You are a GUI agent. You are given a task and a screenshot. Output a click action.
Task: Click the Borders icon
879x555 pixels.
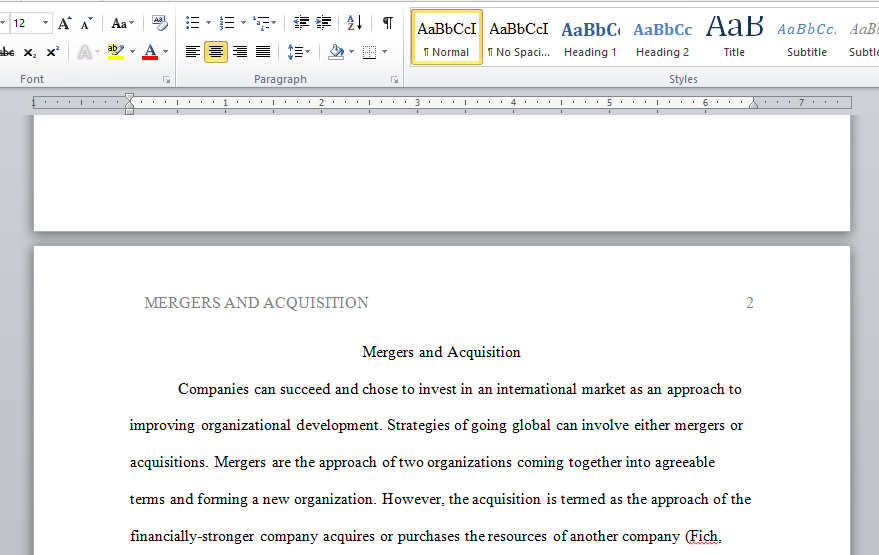tap(369, 52)
